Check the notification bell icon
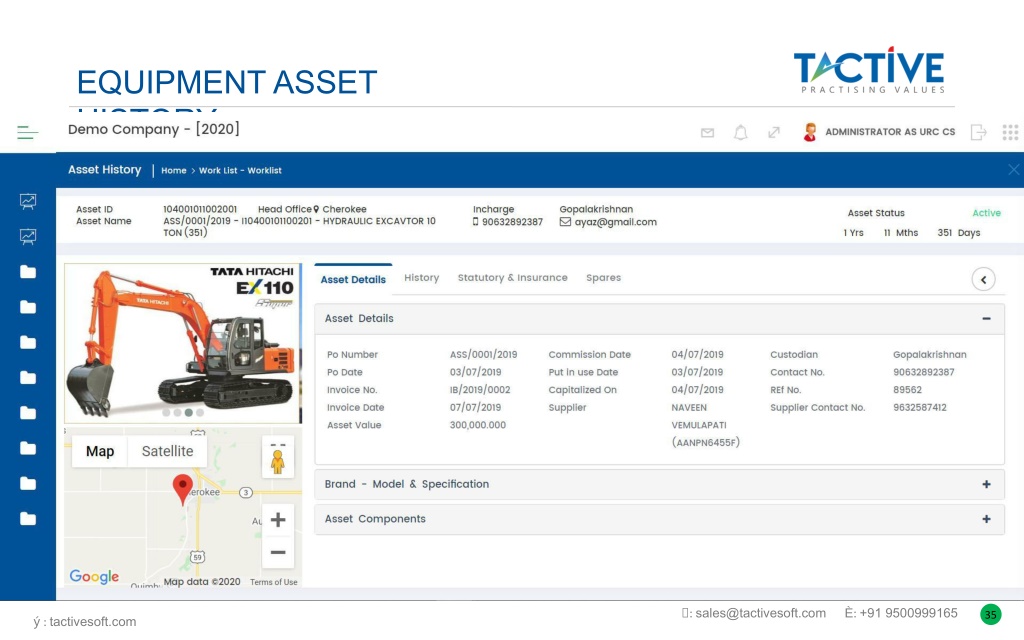 (741, 133)
